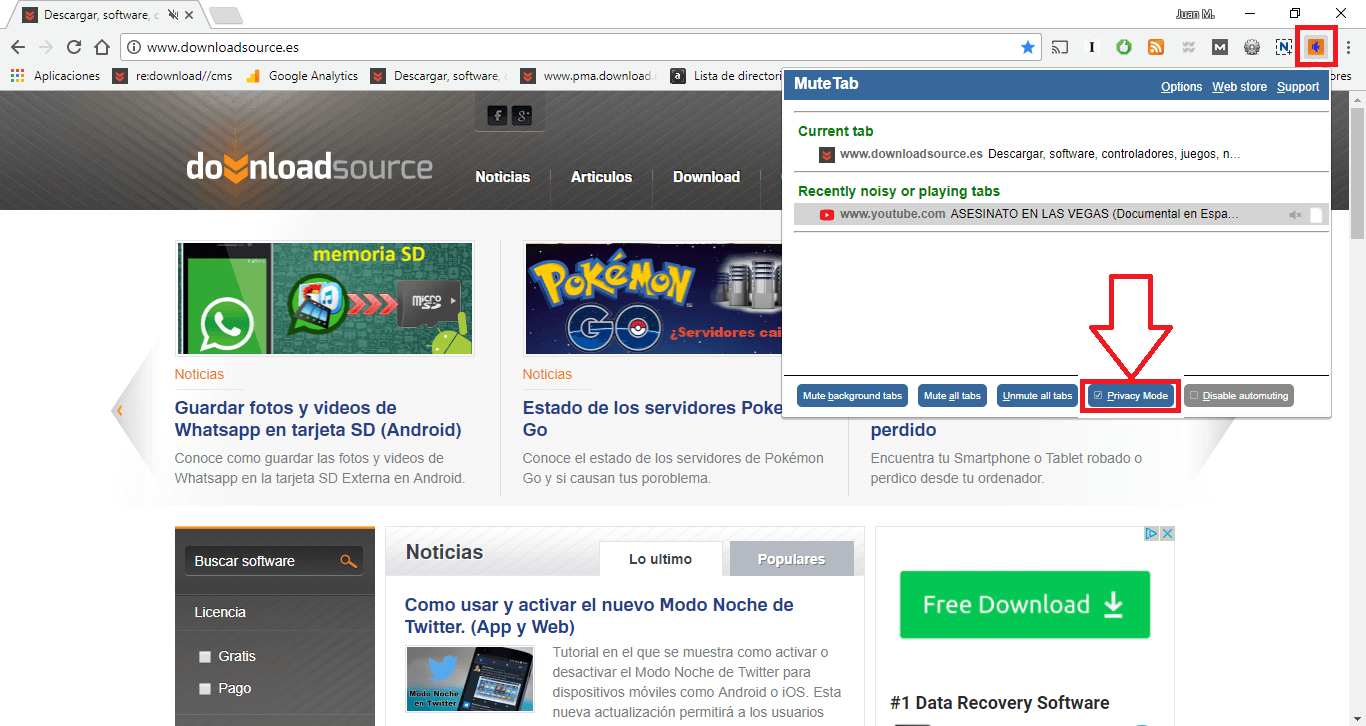Toggle the Privacy Mode checkbox
Viewport: 1366px width, 726px height.
(x=1098, y=396)
